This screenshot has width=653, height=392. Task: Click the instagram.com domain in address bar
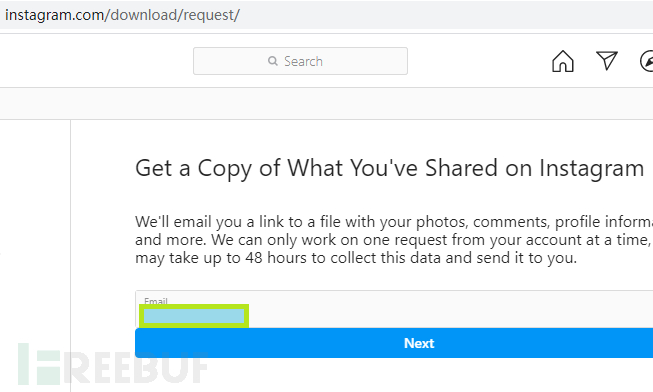point(55,15)
